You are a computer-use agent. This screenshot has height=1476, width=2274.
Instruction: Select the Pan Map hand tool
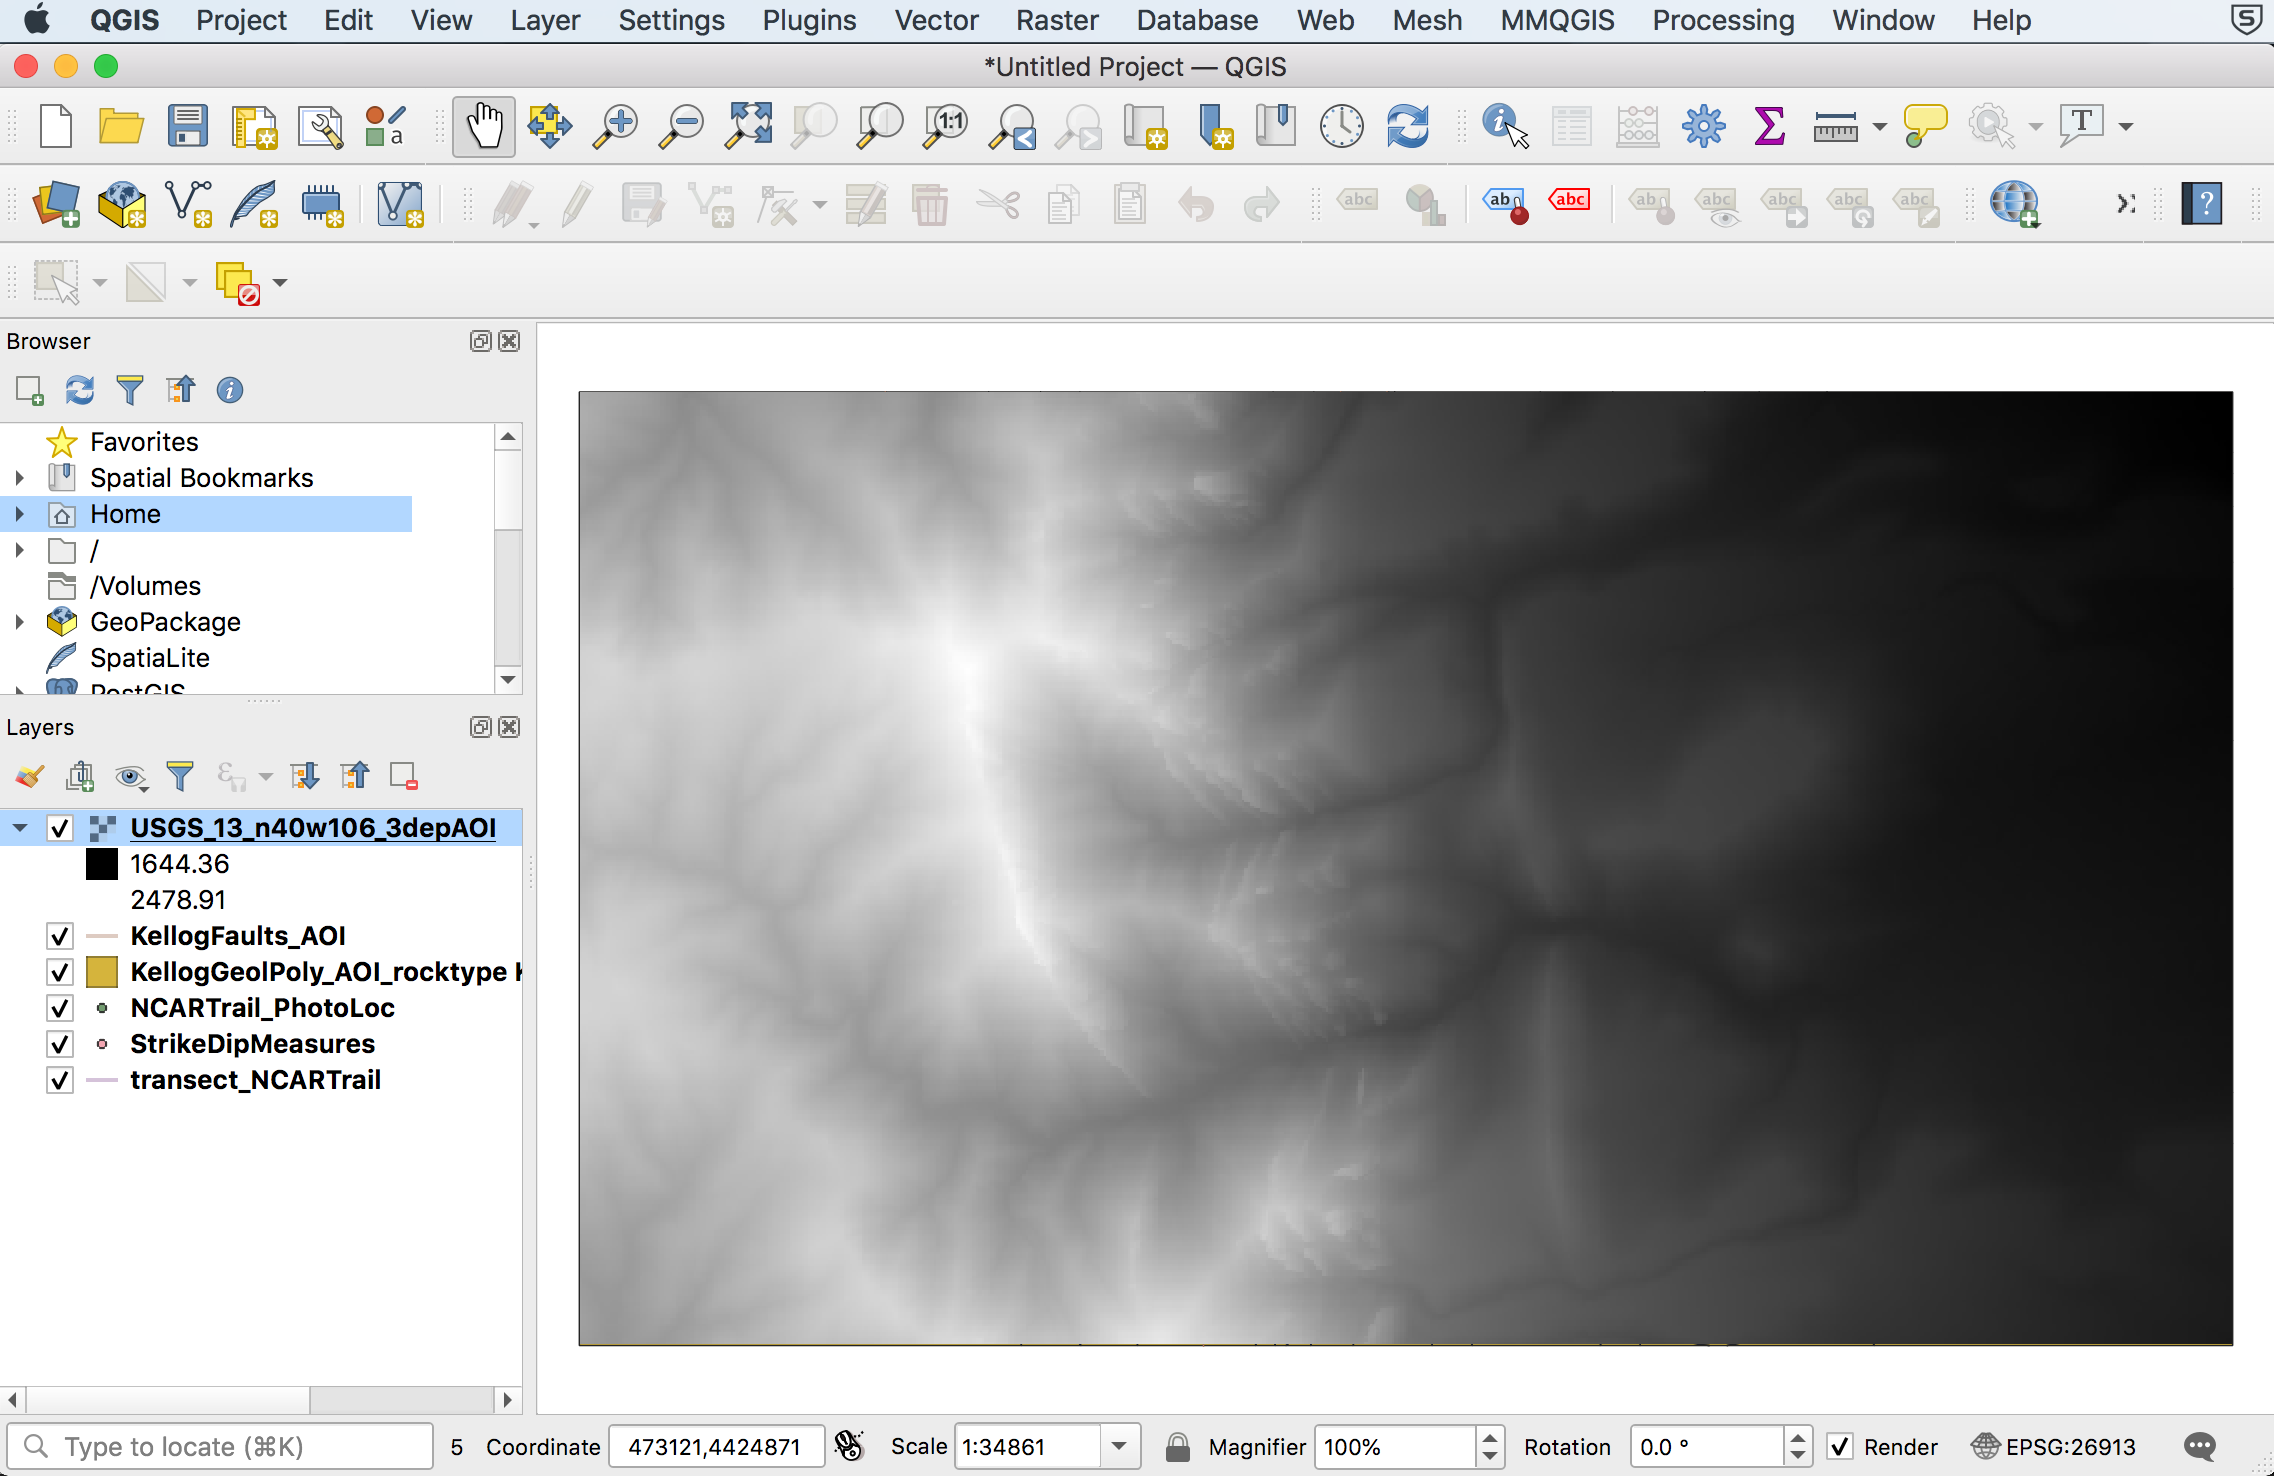[x=484, y=127]
